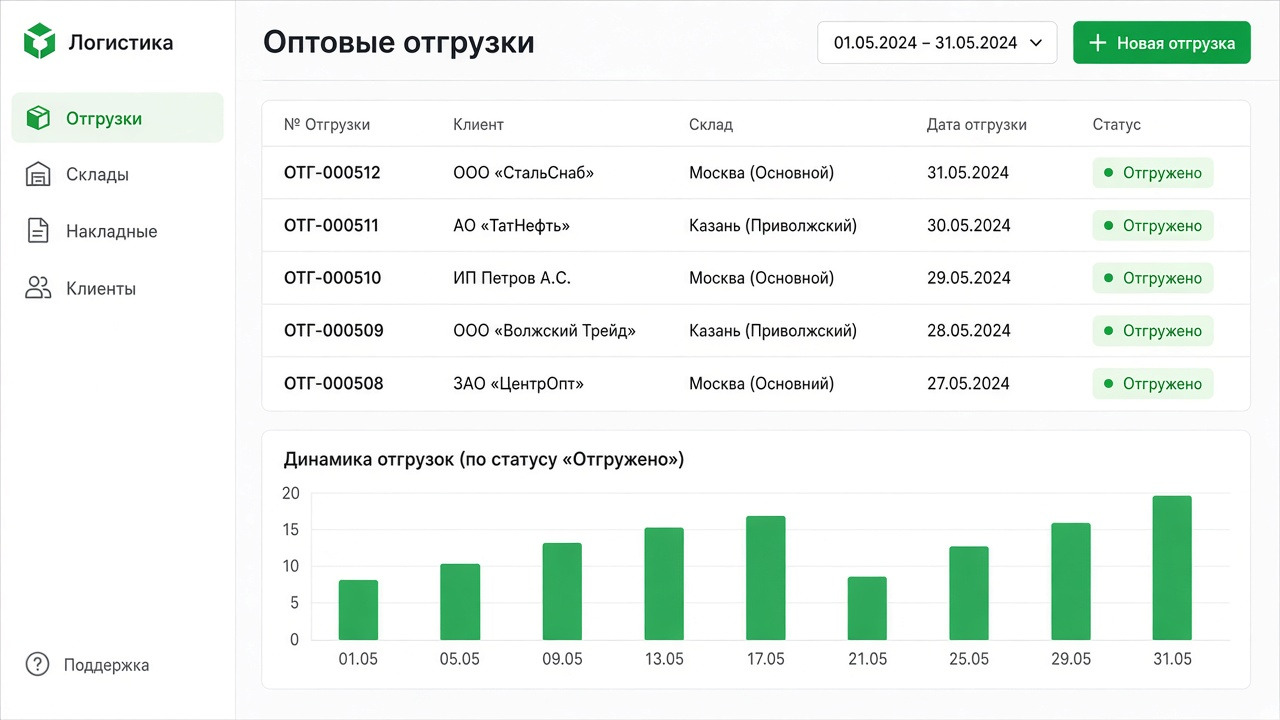1280x720 pixels.
Task: Click the chart bar for 25.05
Action: pos(969,593)
